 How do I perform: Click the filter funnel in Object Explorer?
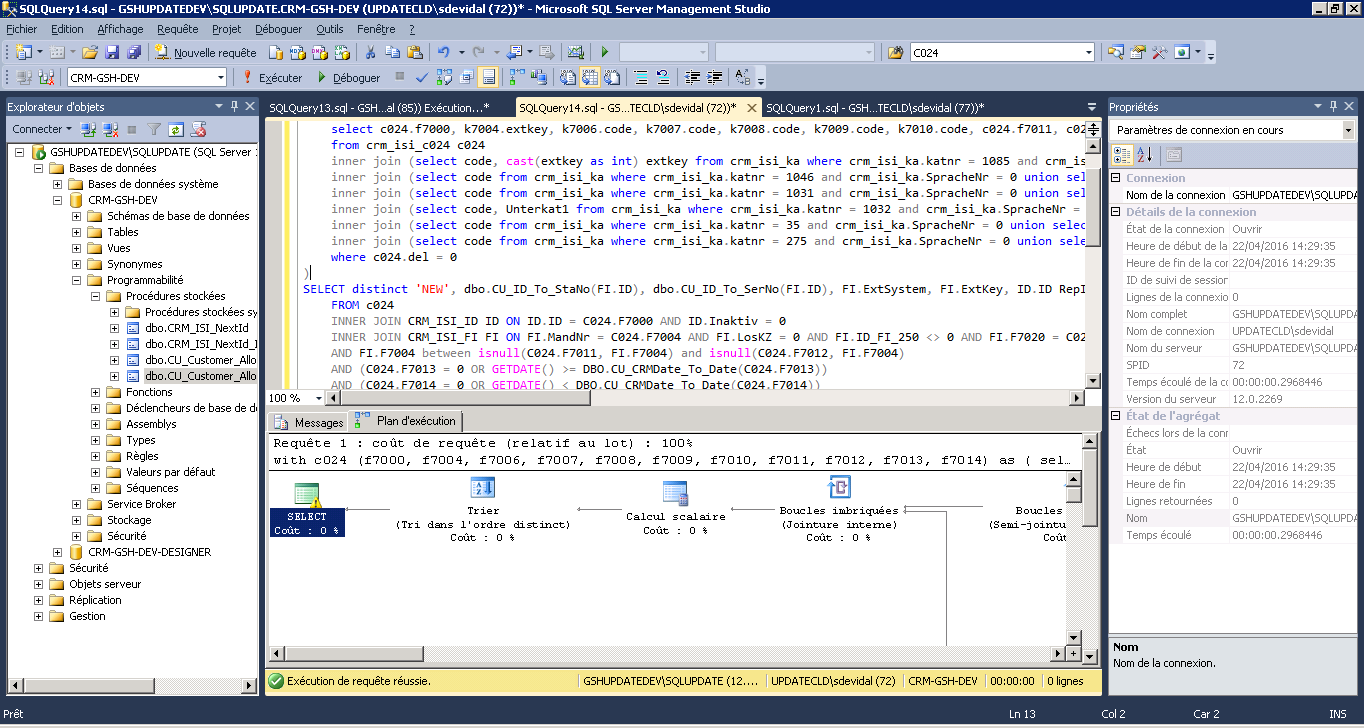[154, 129]
